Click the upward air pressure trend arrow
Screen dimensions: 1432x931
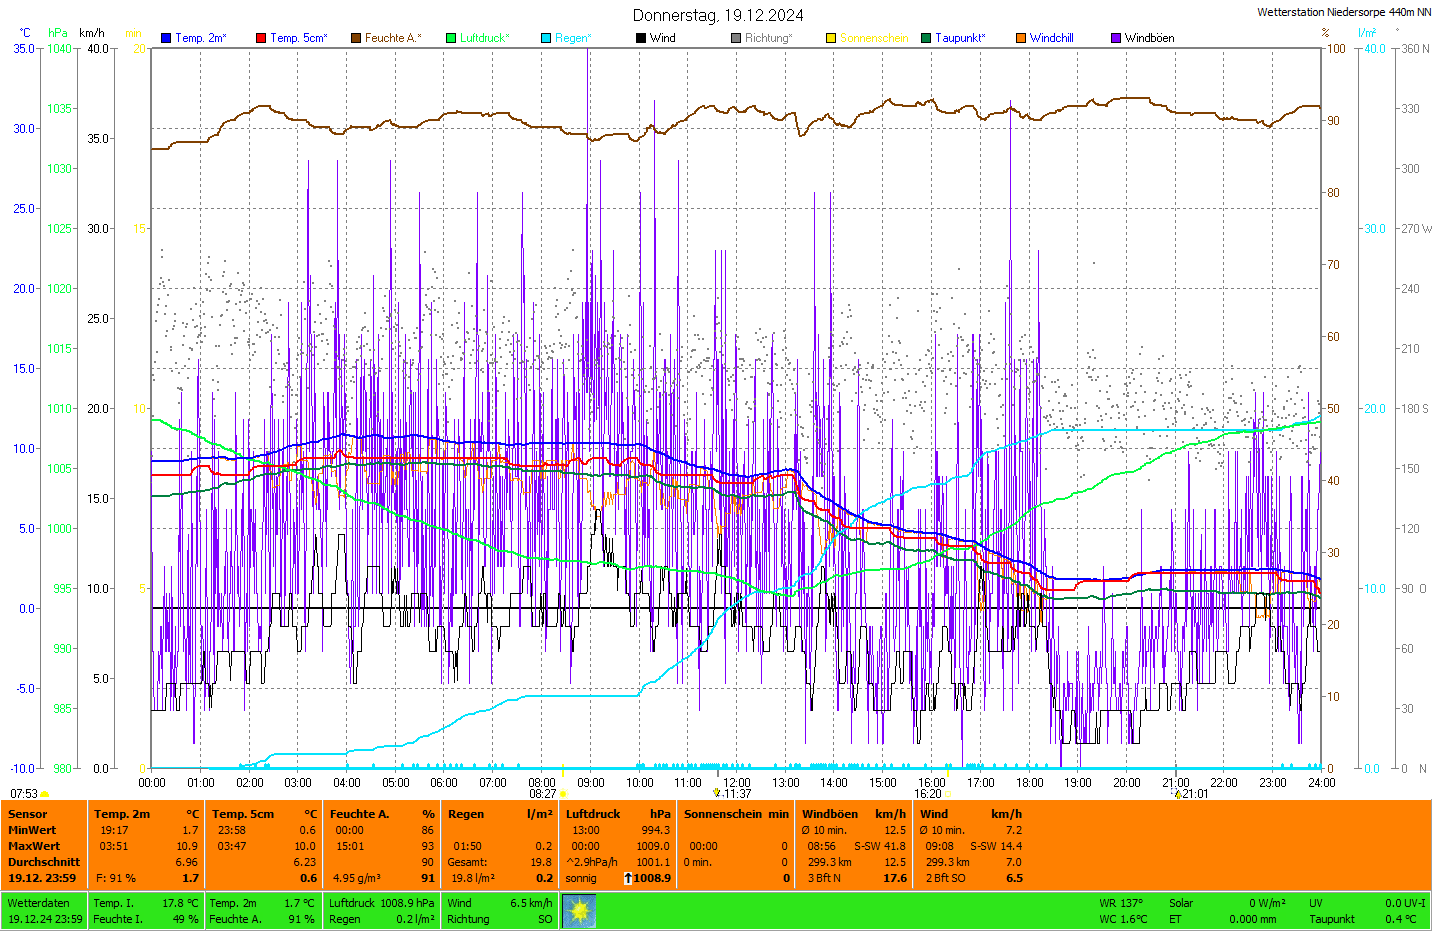[627, 878]
